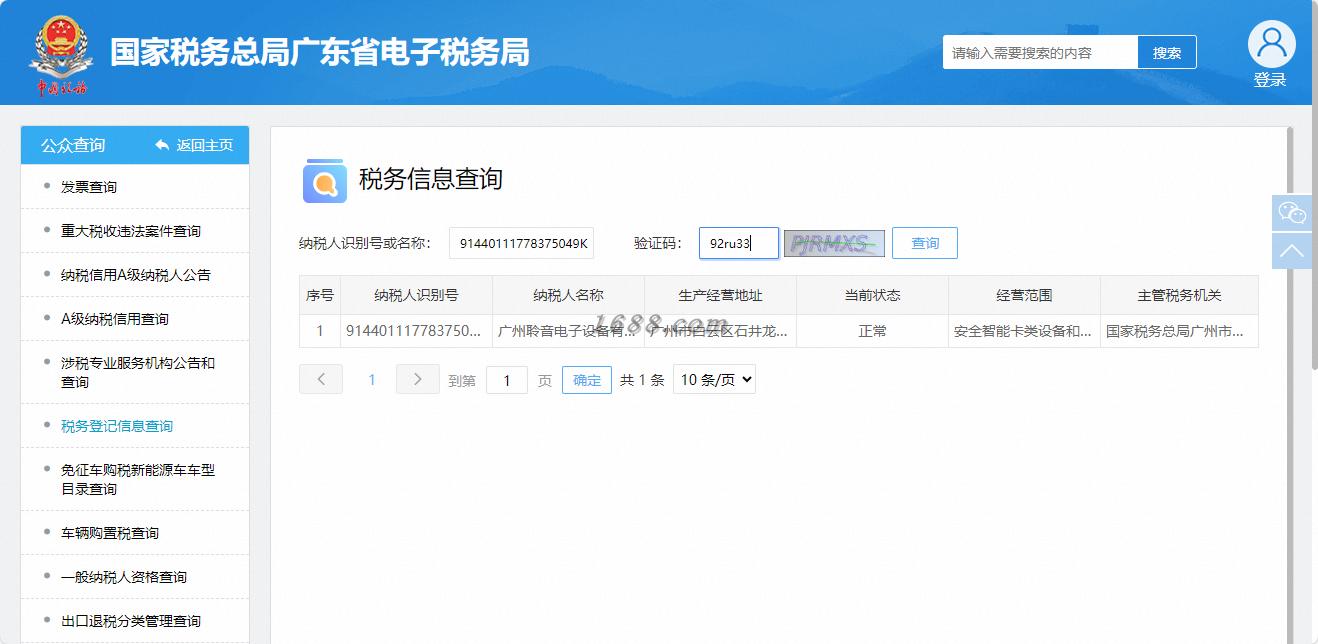Image resolution: width=1318 pixels, height=644 pixels.
Task: Click the 纳税人名称 column header
Action: click(568, 295)
